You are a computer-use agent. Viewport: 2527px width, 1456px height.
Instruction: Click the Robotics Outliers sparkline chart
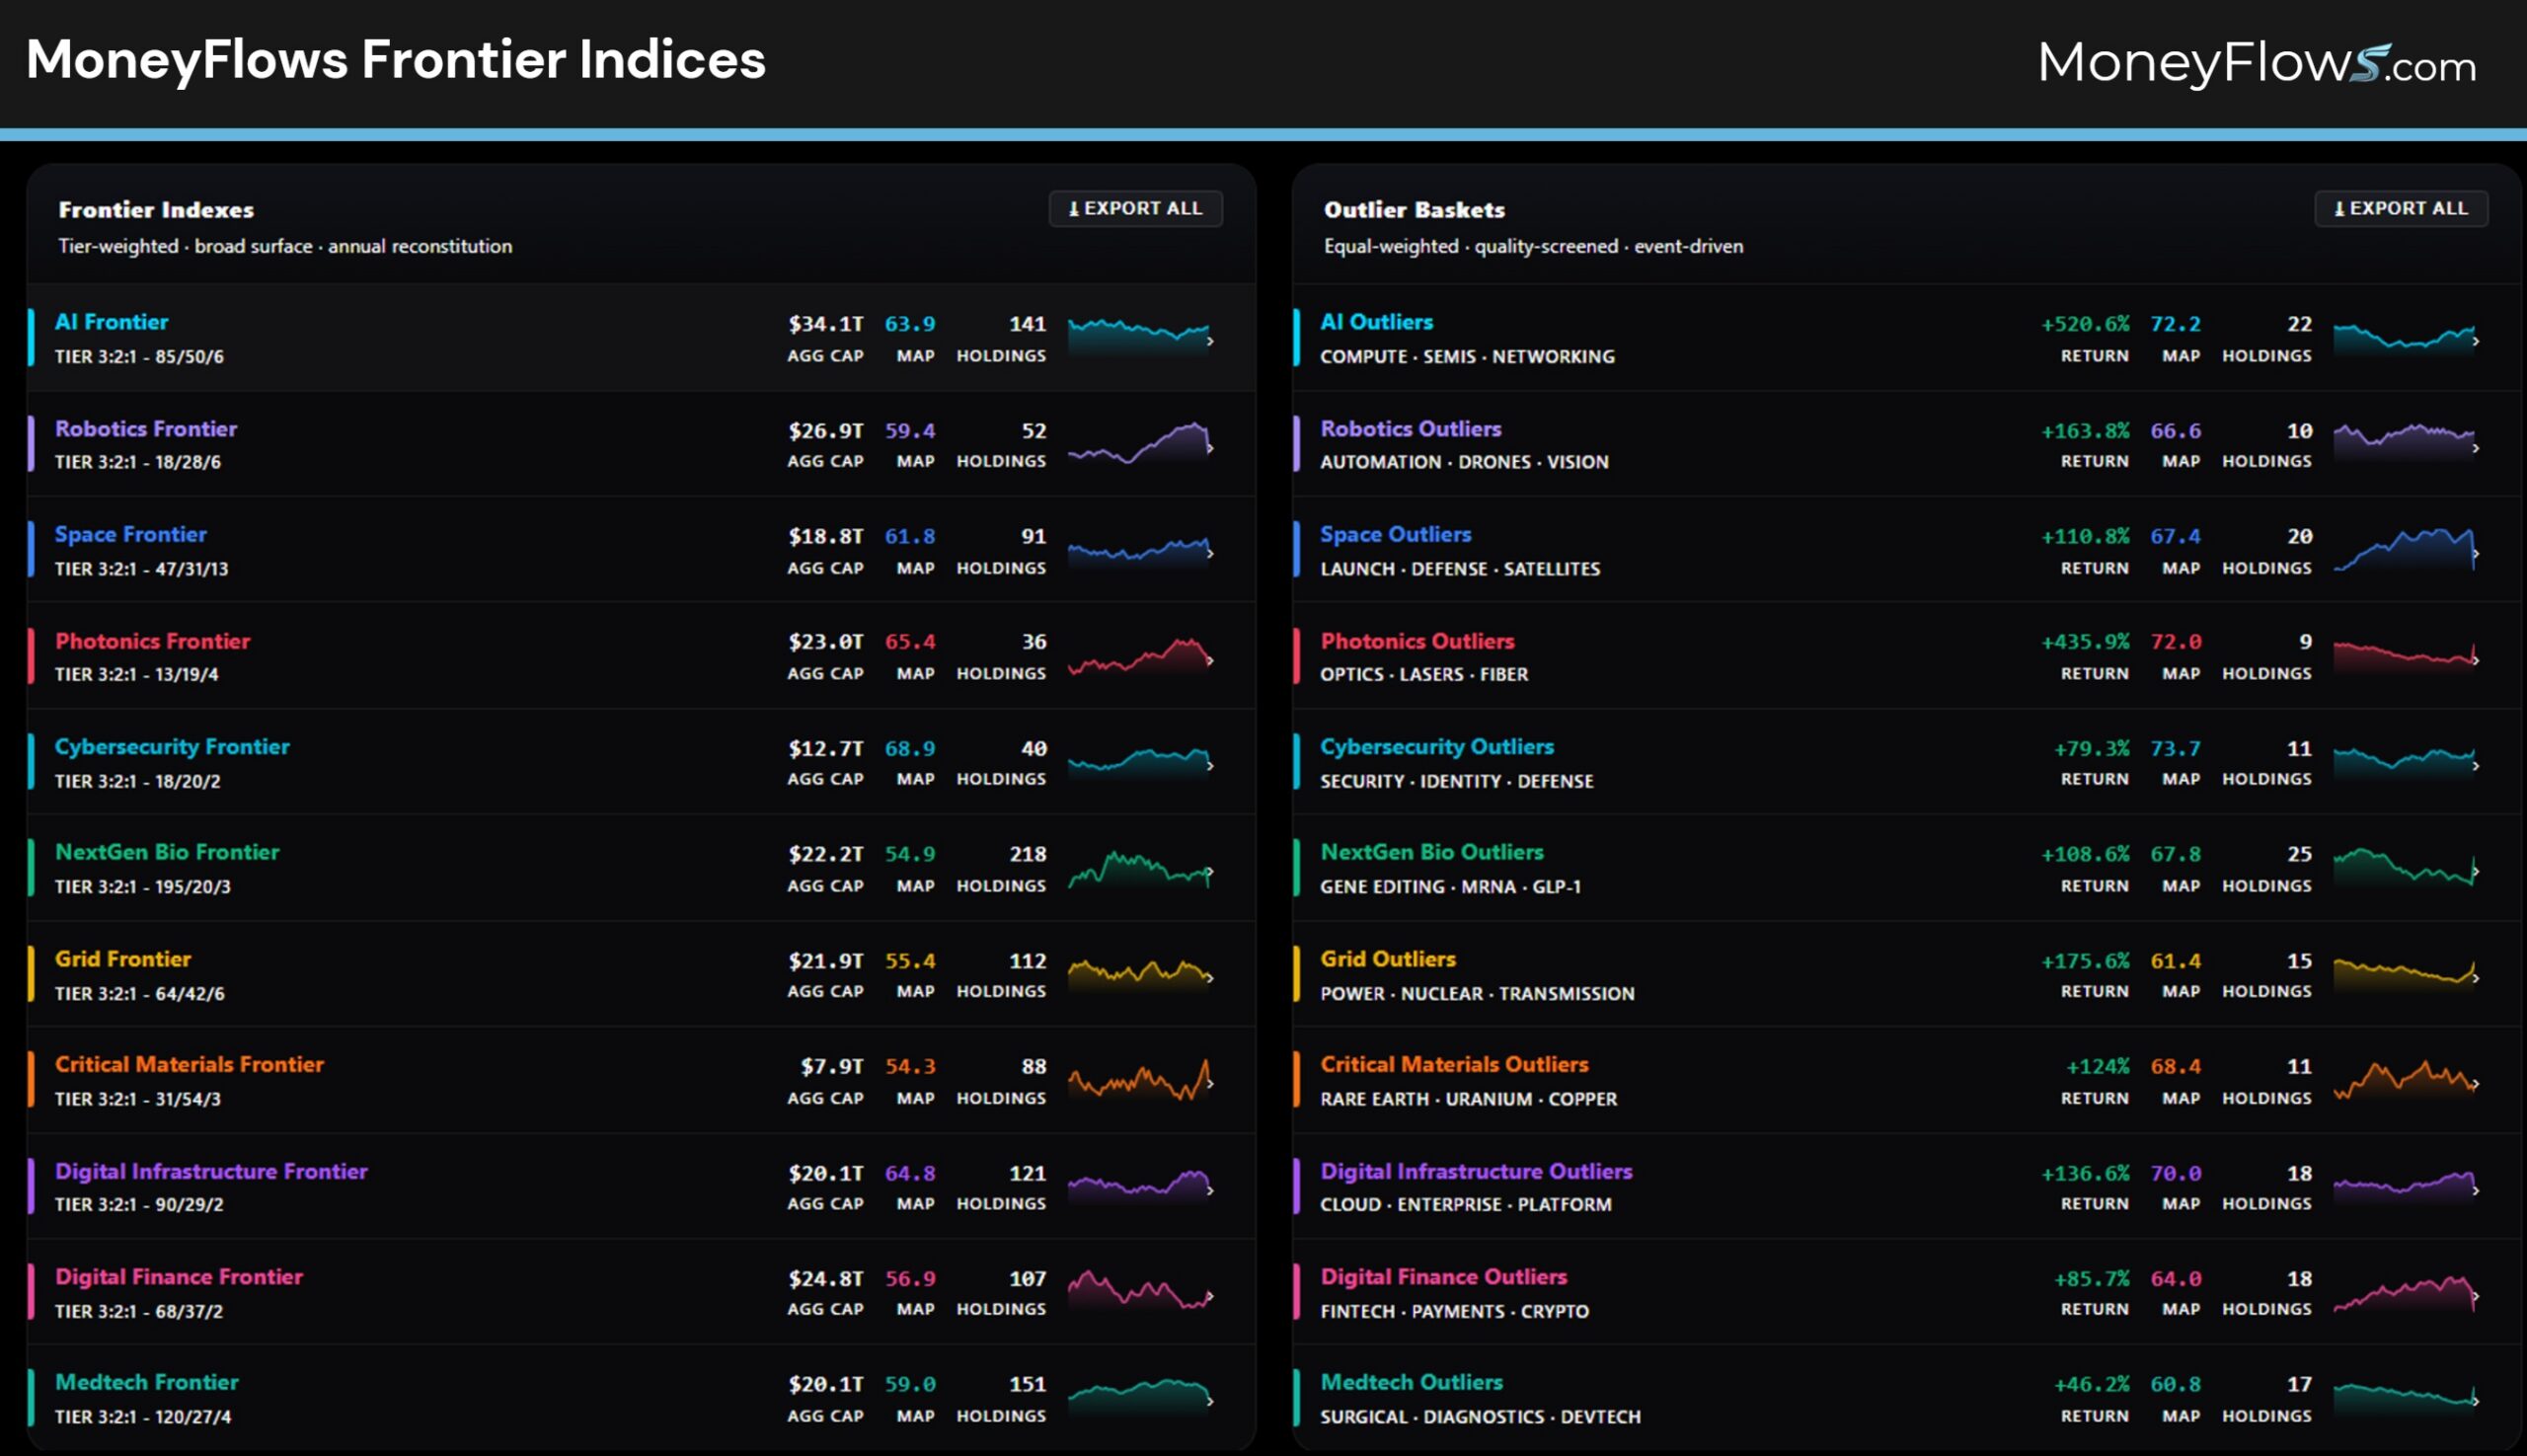2406,443
